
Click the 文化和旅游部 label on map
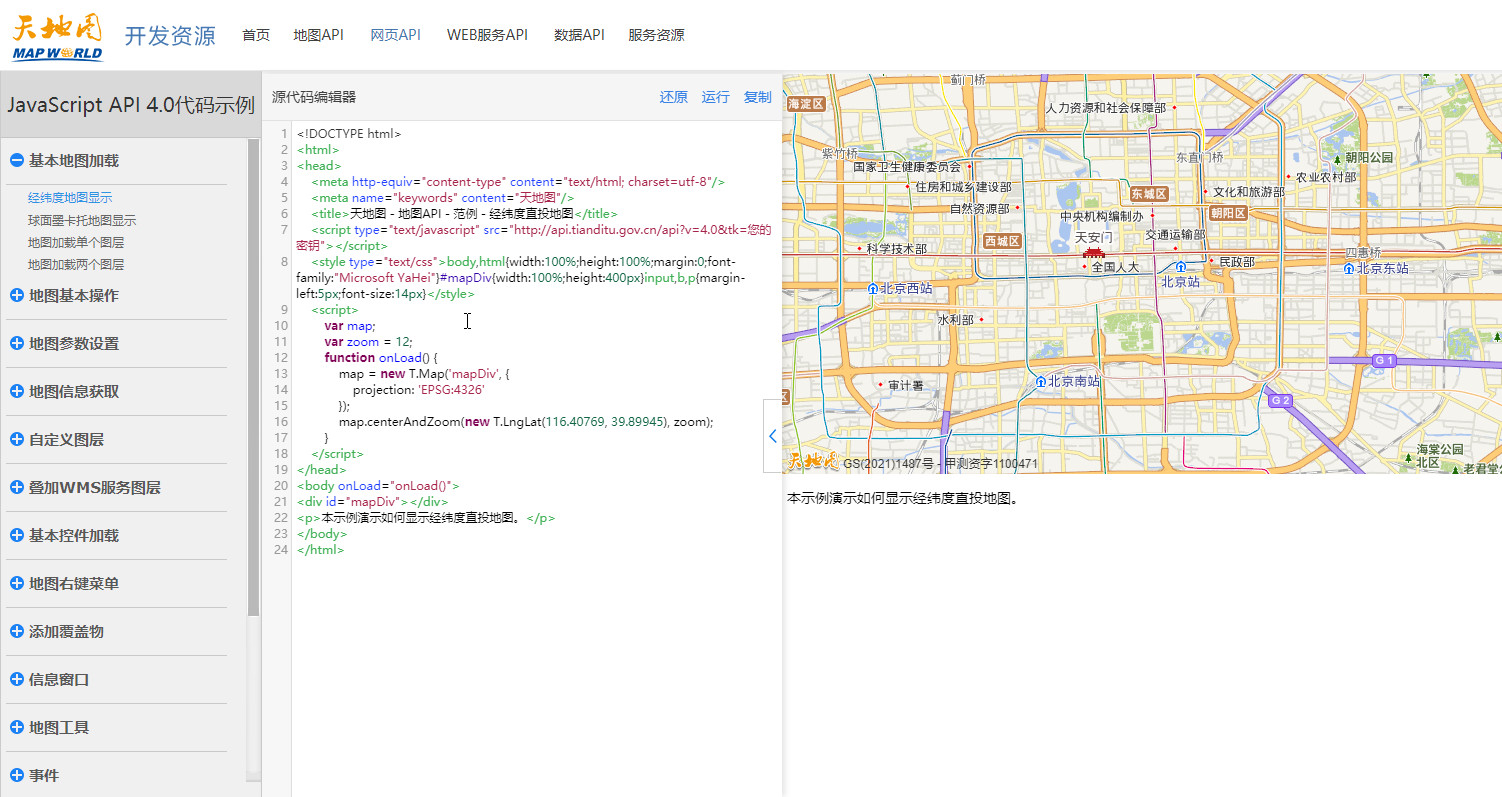click(1249, 192)
